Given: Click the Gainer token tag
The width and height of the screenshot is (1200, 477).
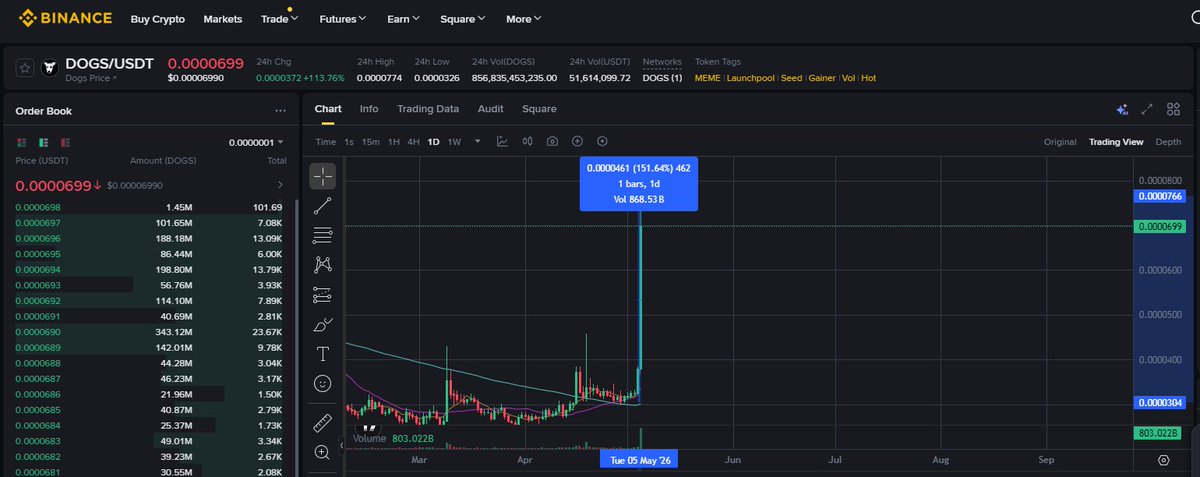Looking at the screenshot, I should [x=822, y=78].
